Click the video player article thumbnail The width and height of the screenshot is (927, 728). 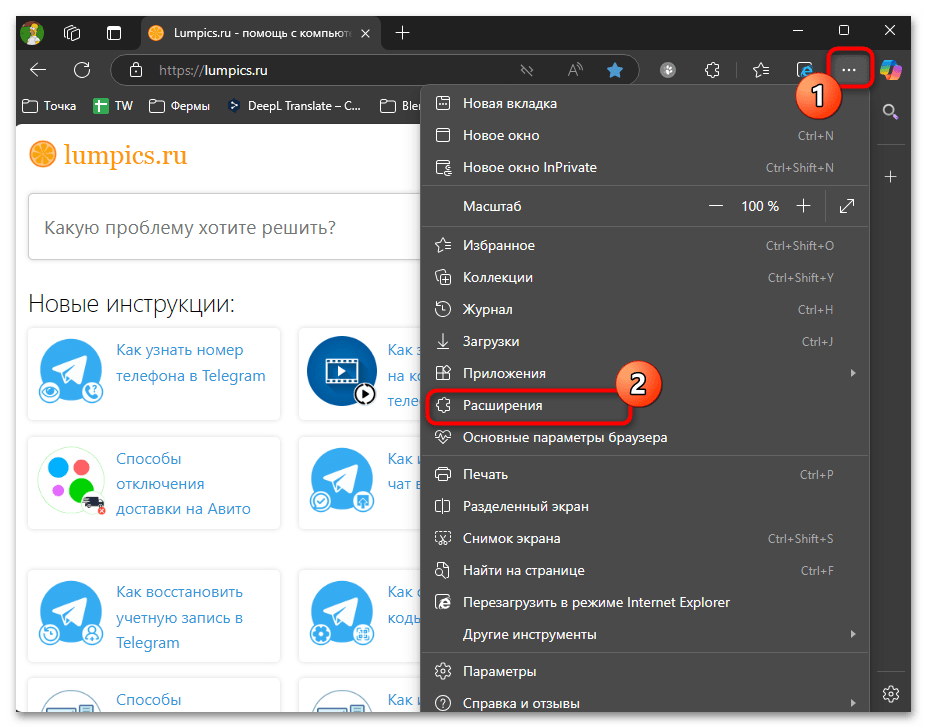342,371
